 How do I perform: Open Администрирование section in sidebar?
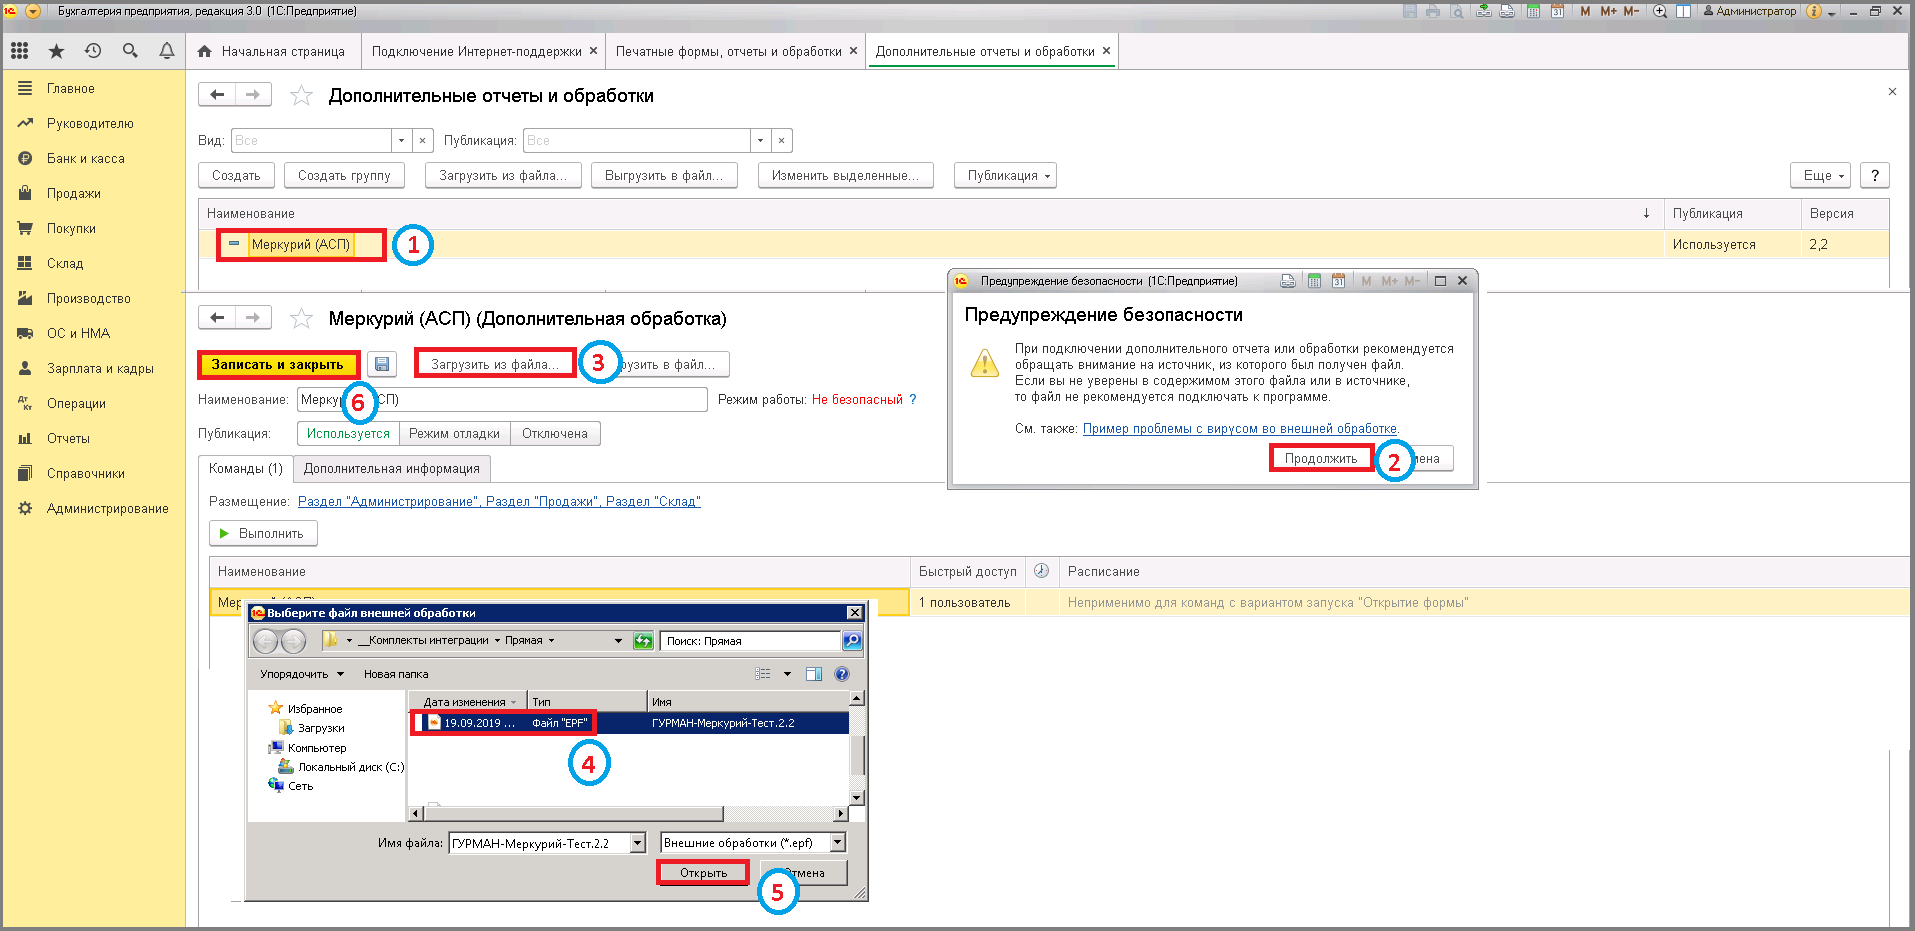(107, 508)
